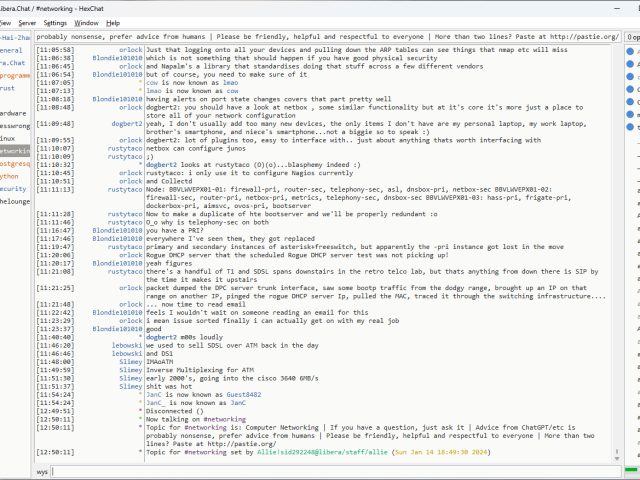Select the rust channel in the sidebar
640x480 pixels.
pyautogui.click(x=8, y=88)
